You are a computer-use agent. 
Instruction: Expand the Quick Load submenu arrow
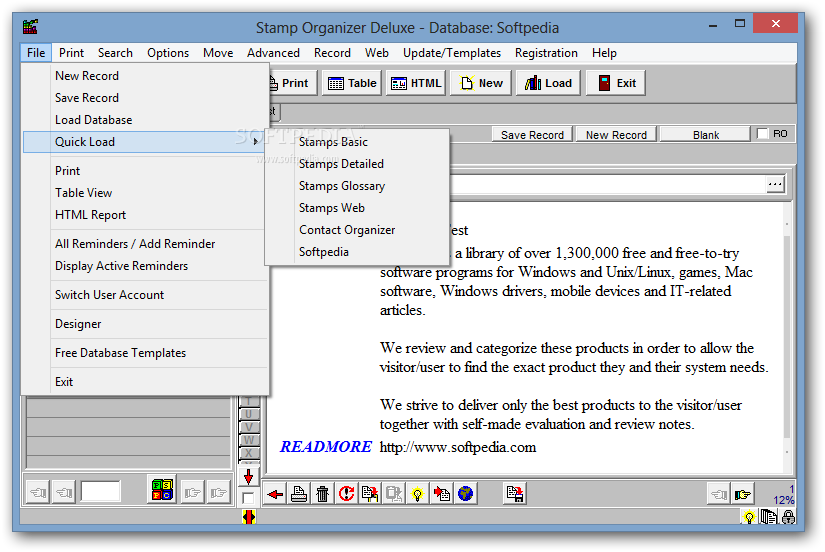click(256, 142)
